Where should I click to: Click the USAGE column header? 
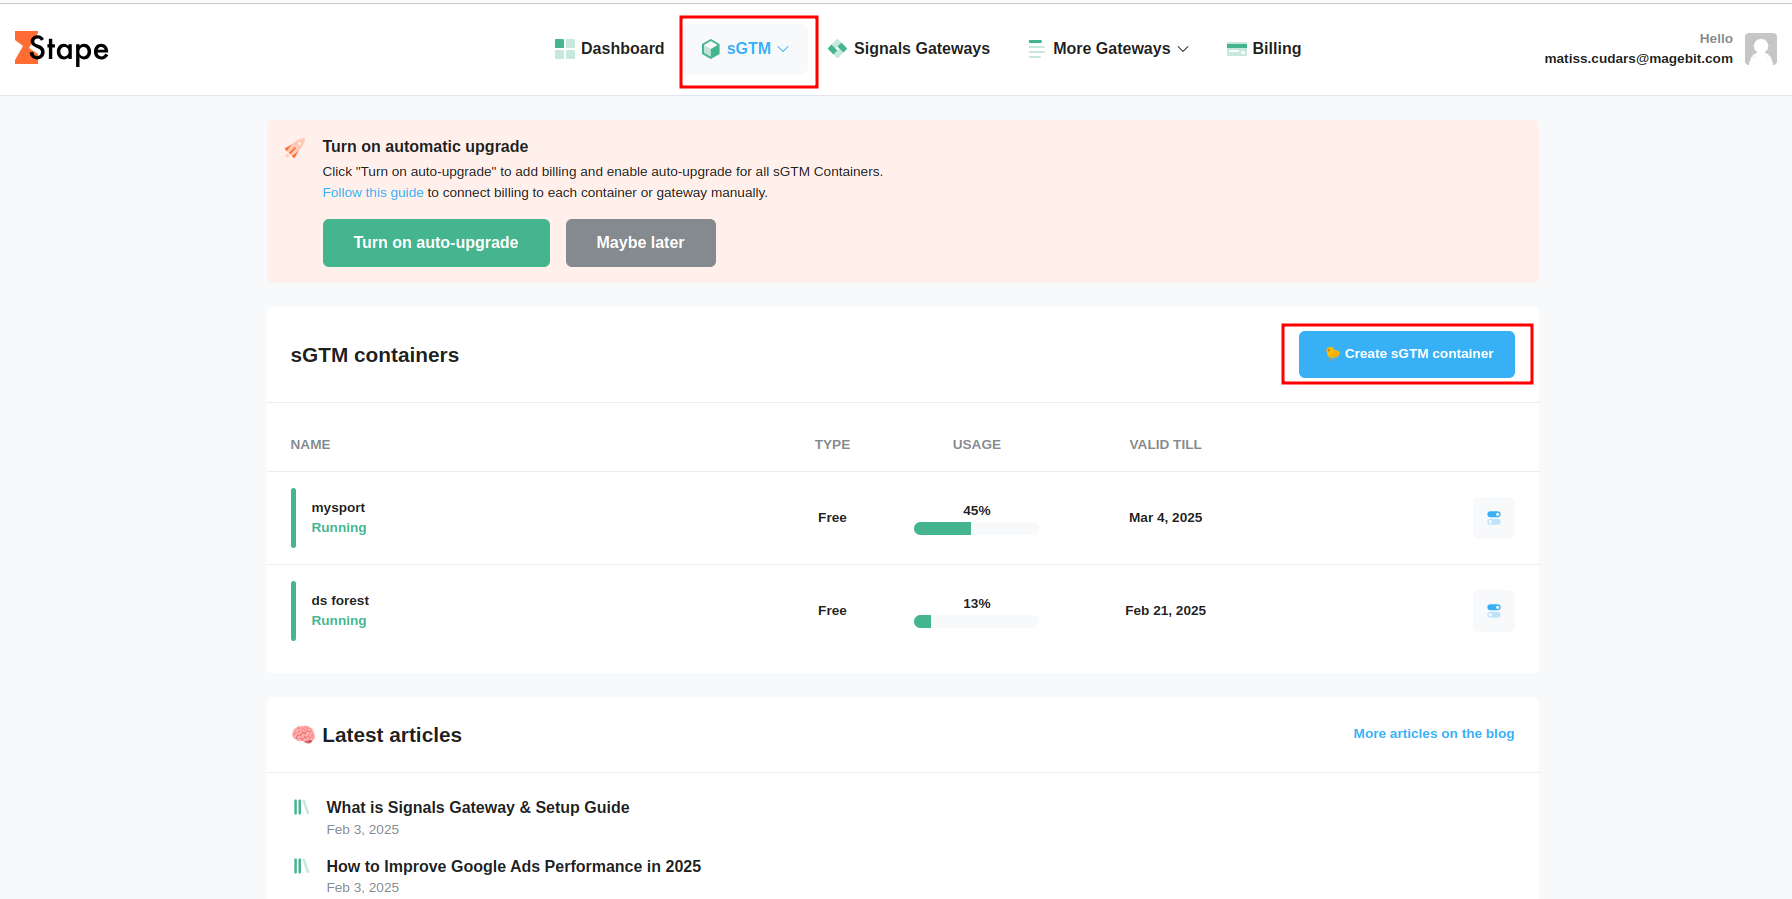977,445
